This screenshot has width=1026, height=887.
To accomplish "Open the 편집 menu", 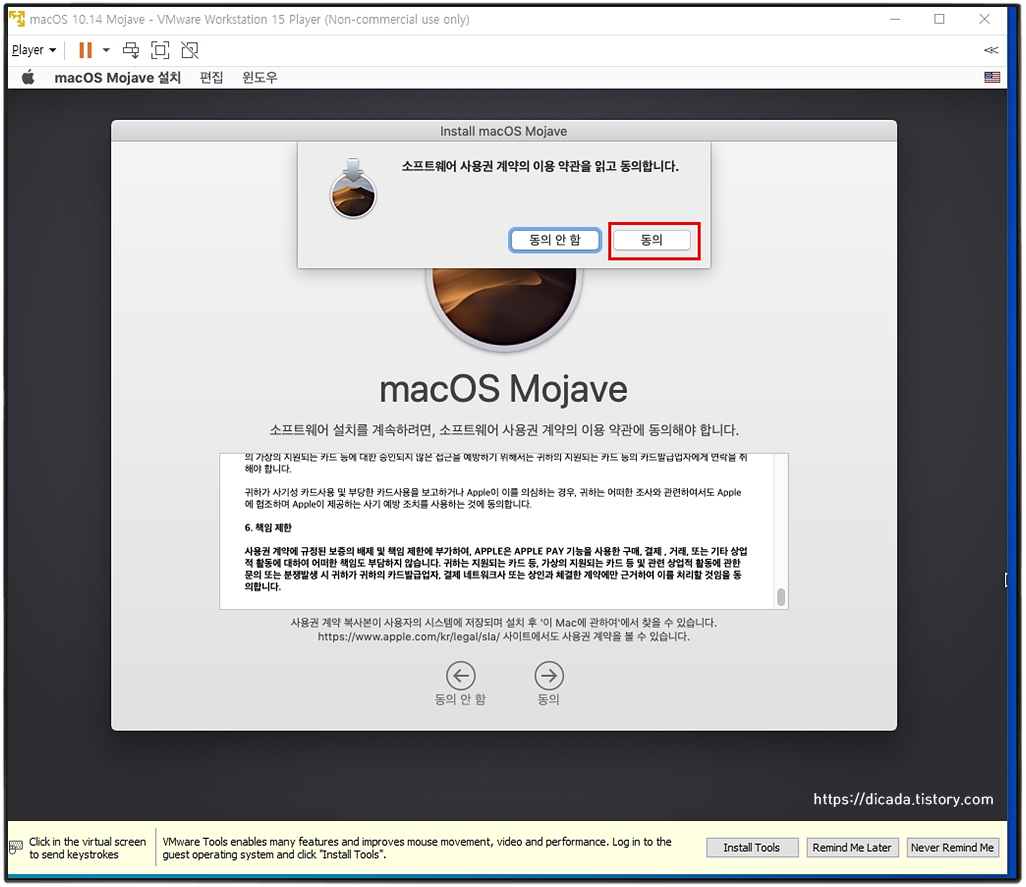I will 211,78.
